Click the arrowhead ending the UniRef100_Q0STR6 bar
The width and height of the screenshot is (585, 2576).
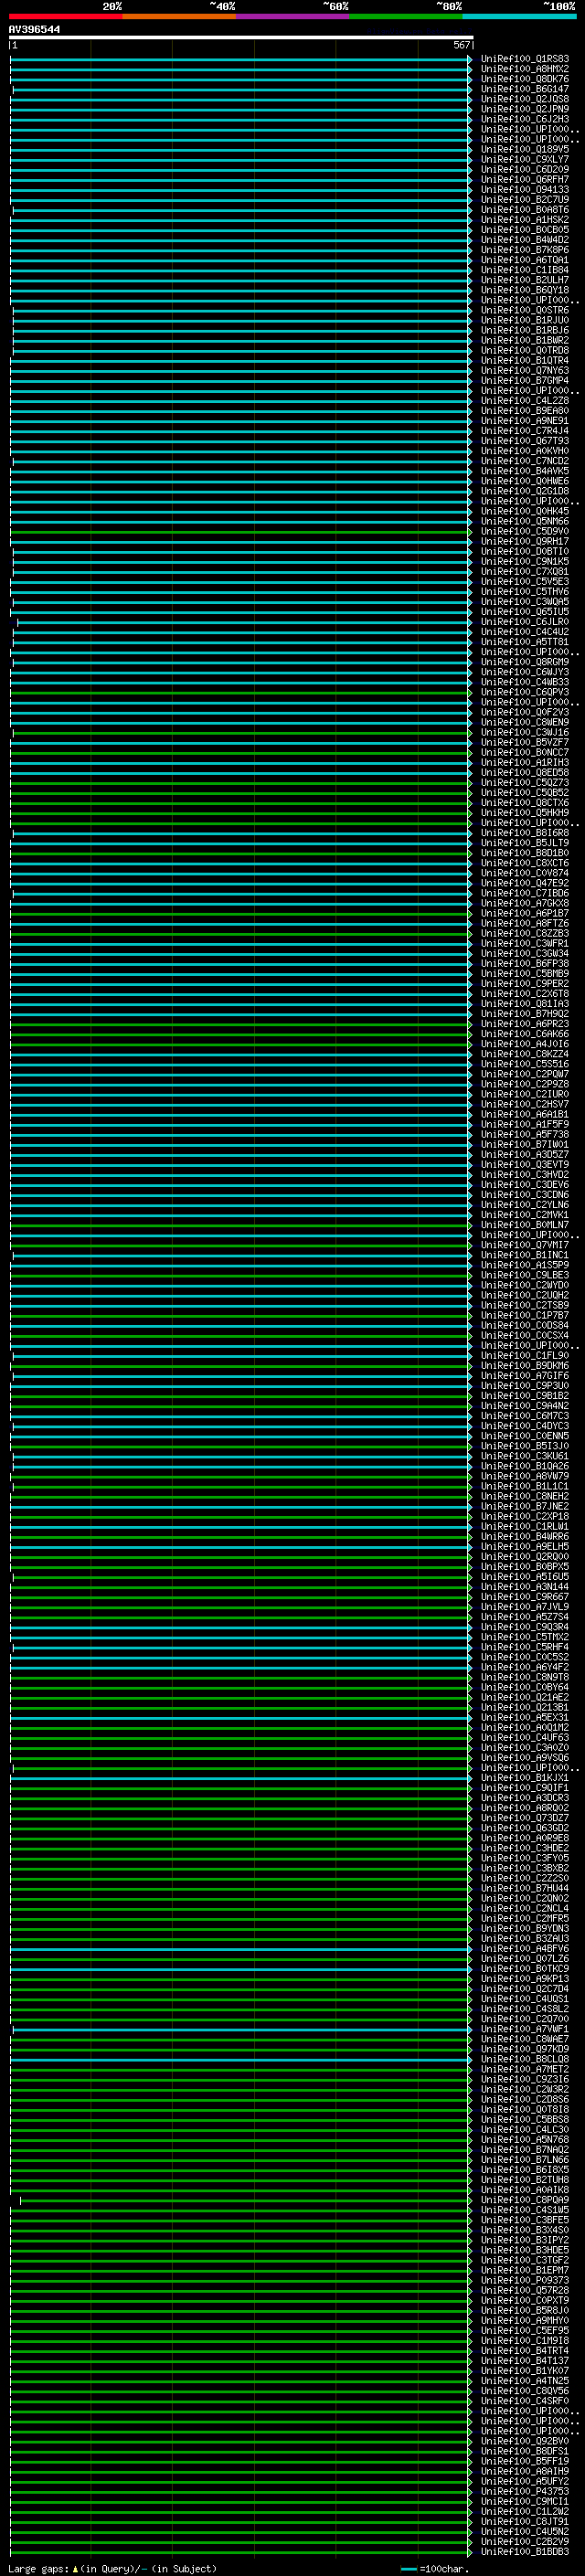[x=469, y=311]
